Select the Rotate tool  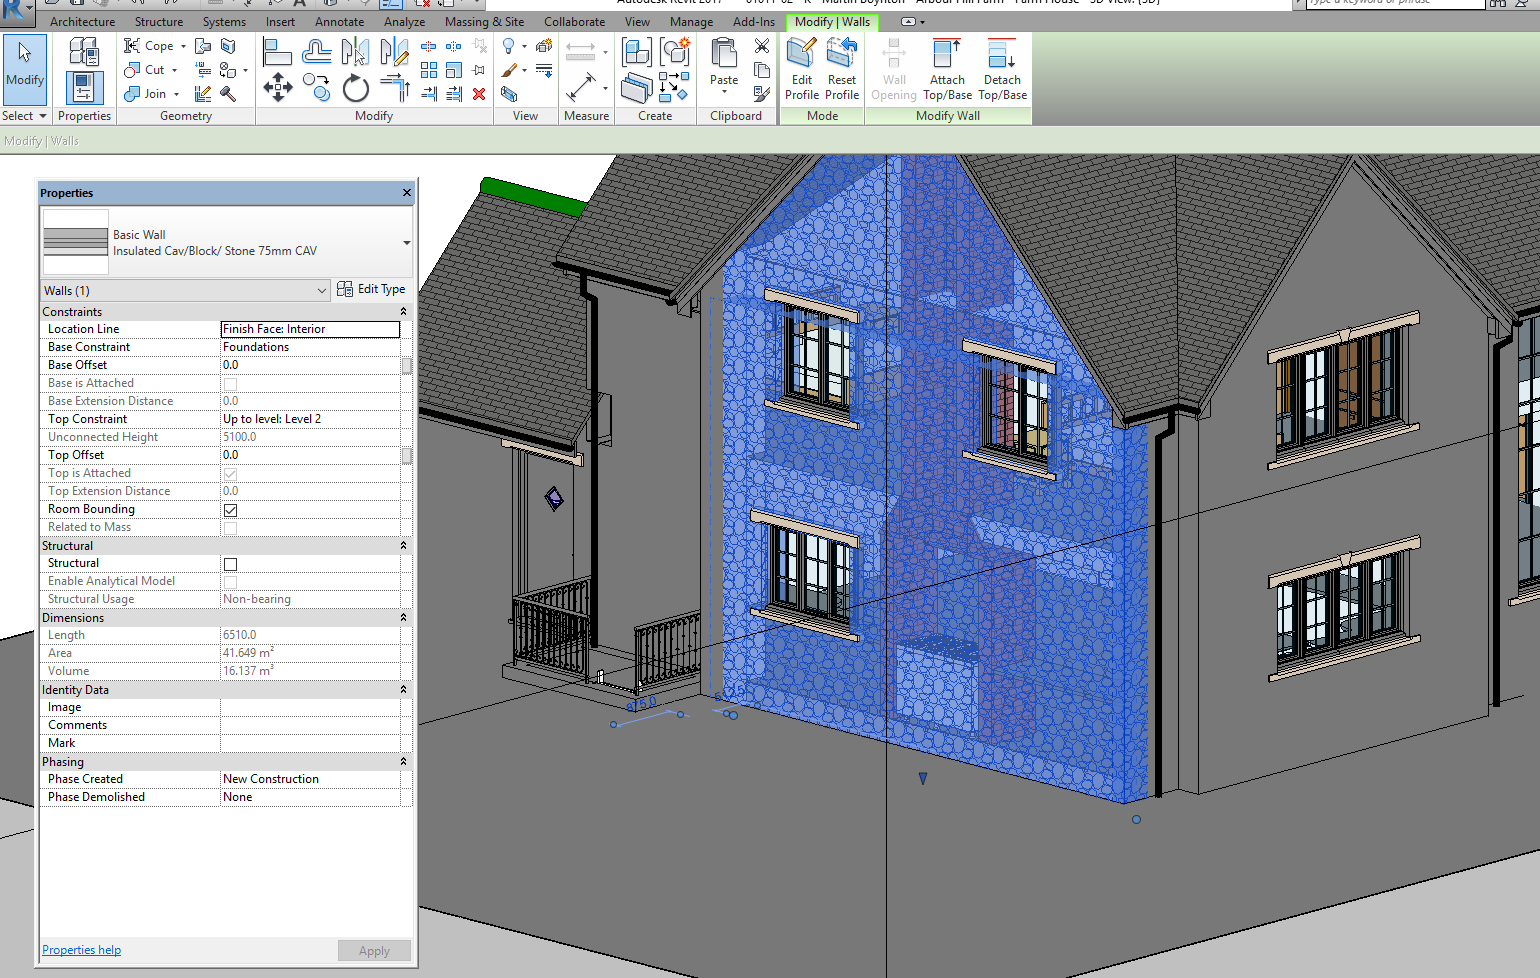point(355,88)
